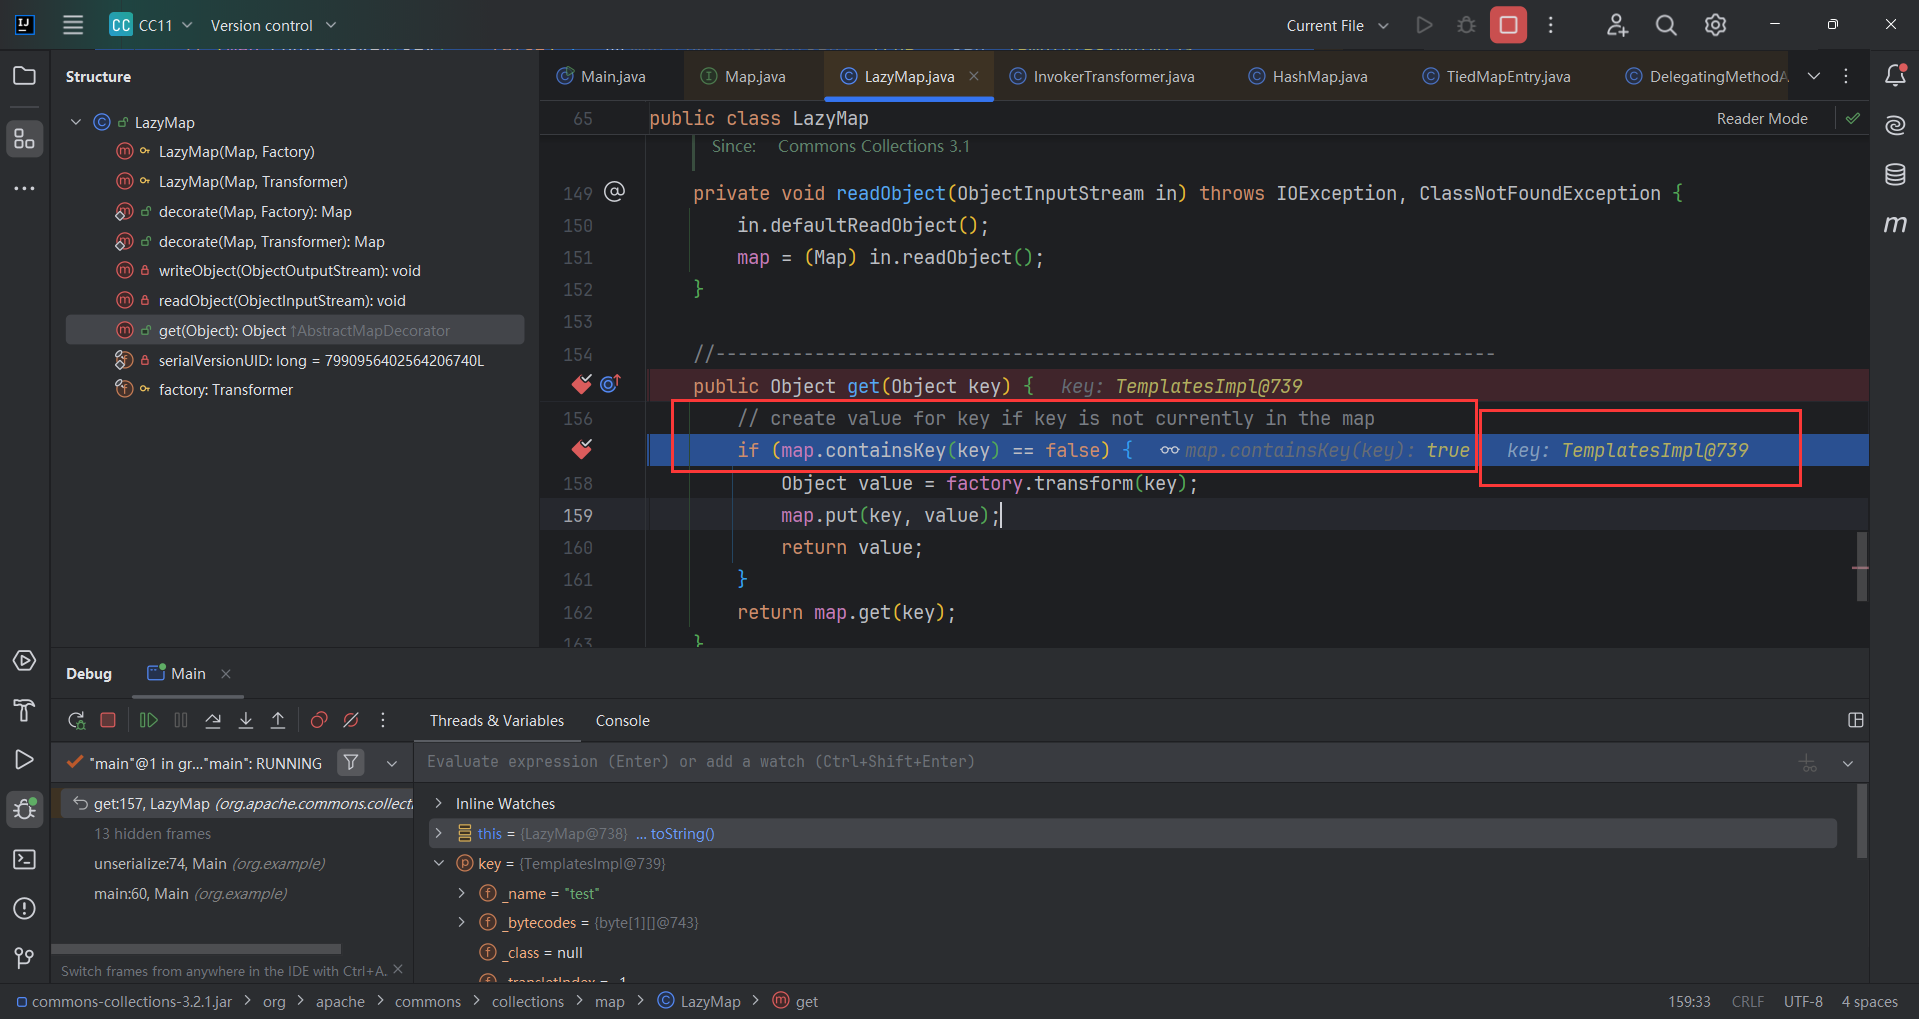Screen dimensions: 1919x1019
Task: Switch to Map.java tab
Action: point(743,76)
